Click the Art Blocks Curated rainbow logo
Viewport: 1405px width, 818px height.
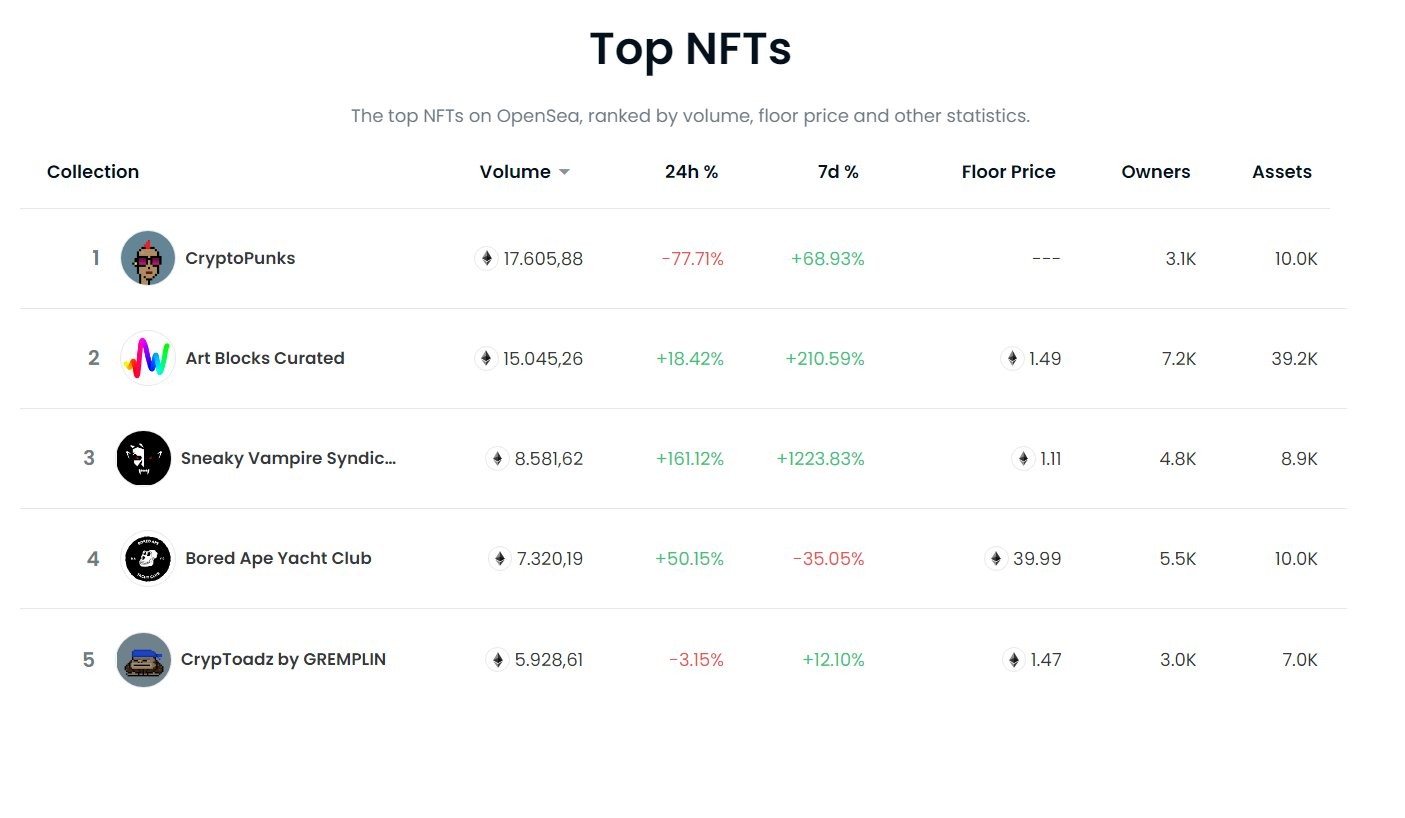tap(148, 358)
